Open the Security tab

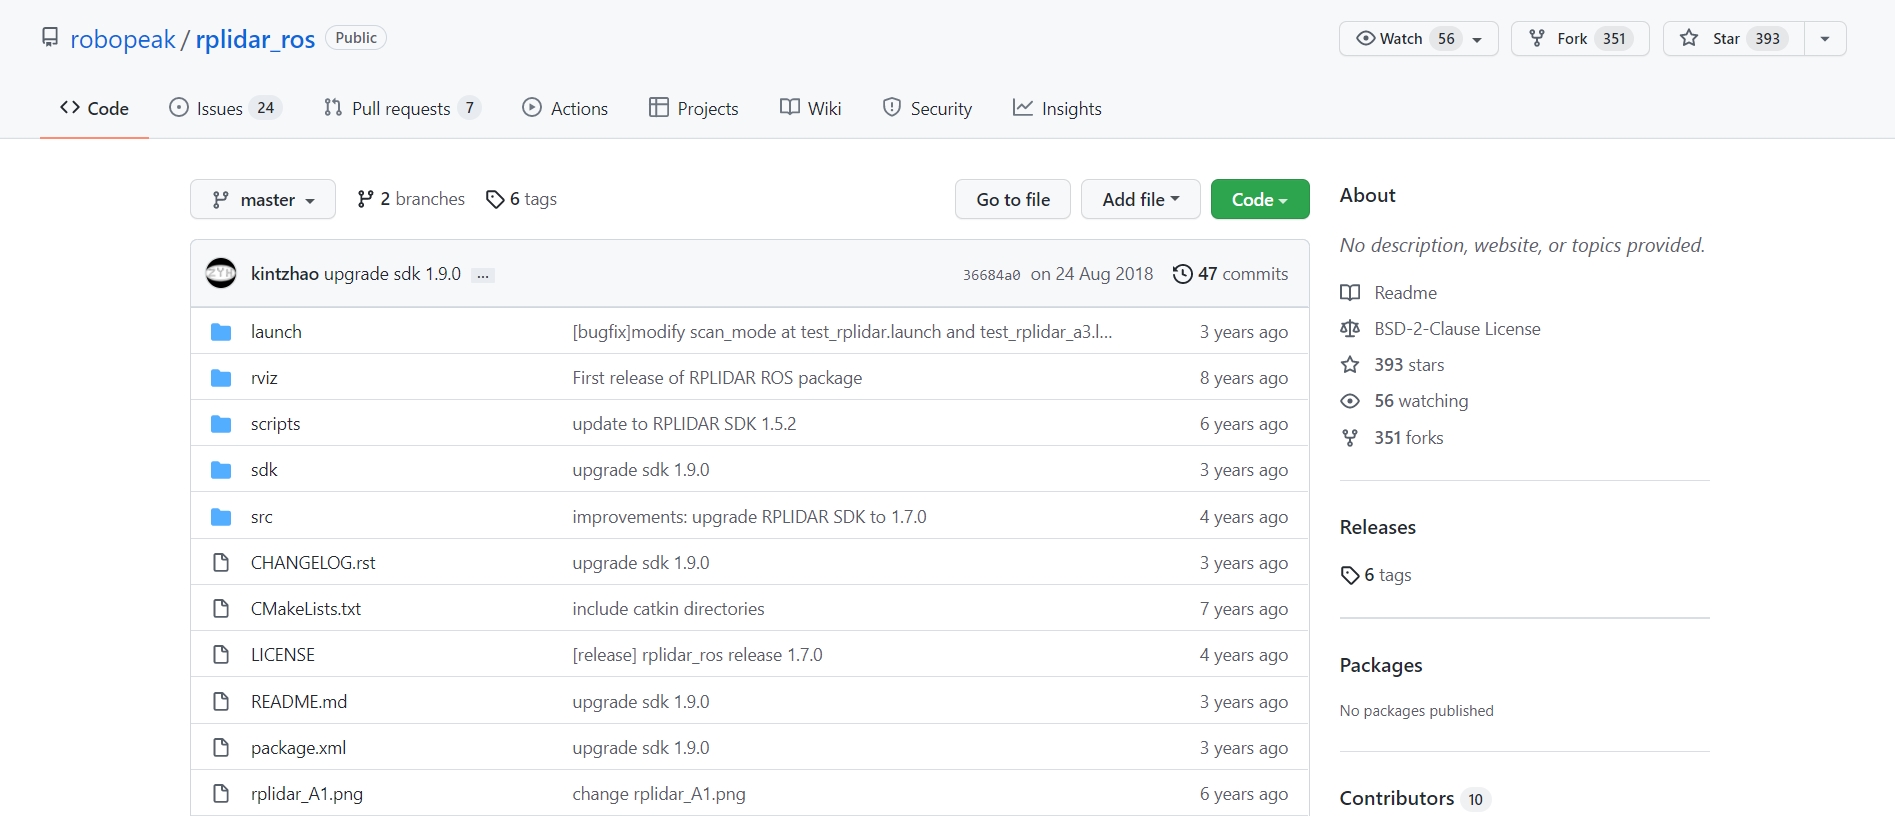click(927, 108)
